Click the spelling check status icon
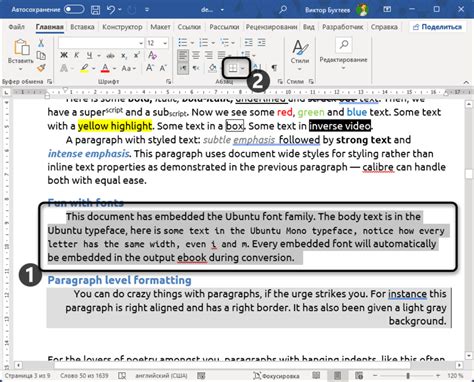This screenshot has height=382, width=474. tap(122, 376)
